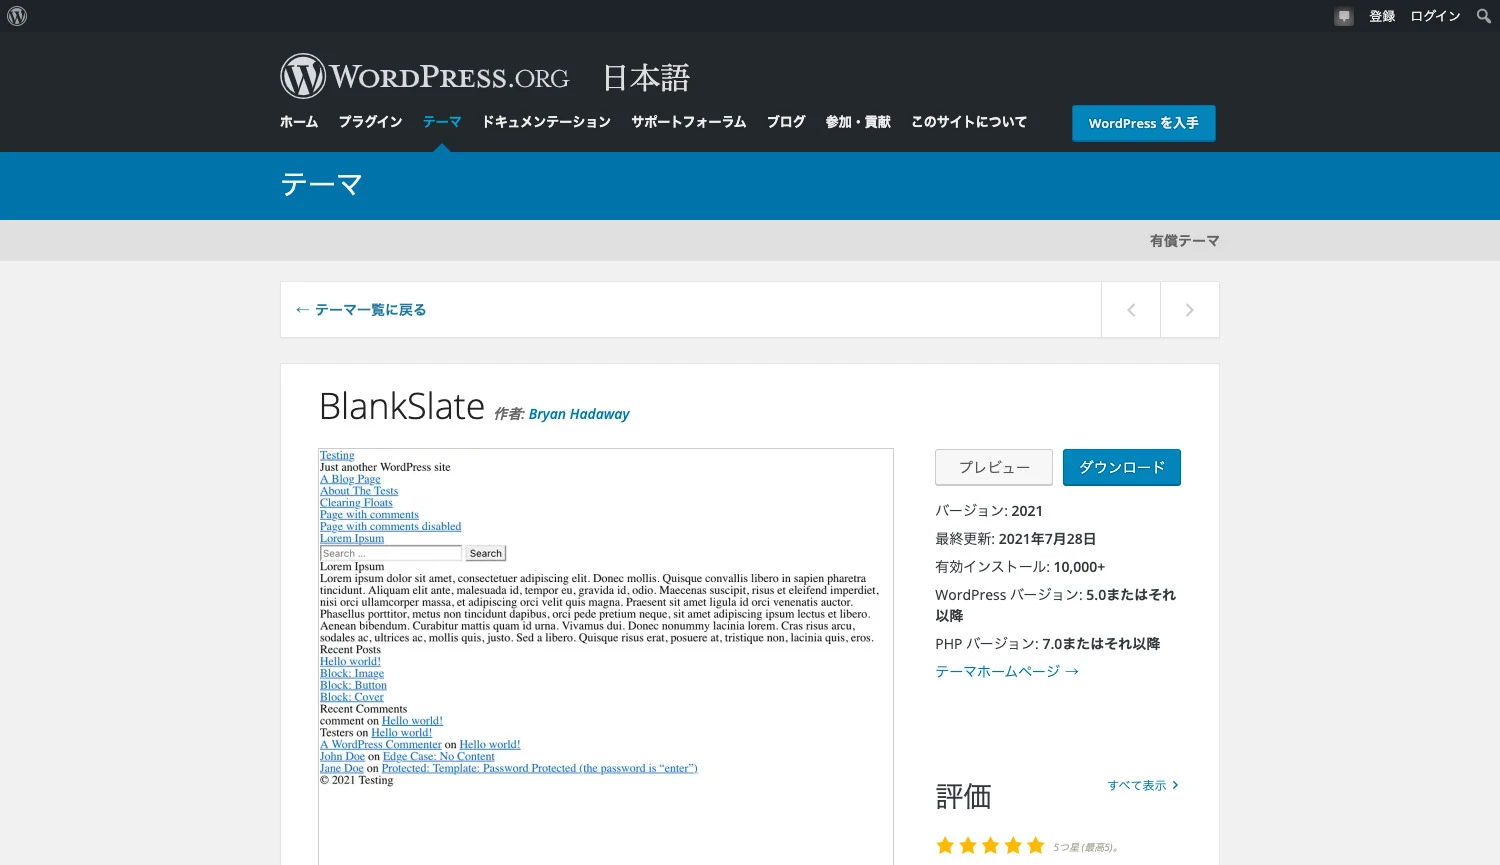The image size is (1500, 865).
Task: Click WordPress を入手 button
Action: [1144, 123]
